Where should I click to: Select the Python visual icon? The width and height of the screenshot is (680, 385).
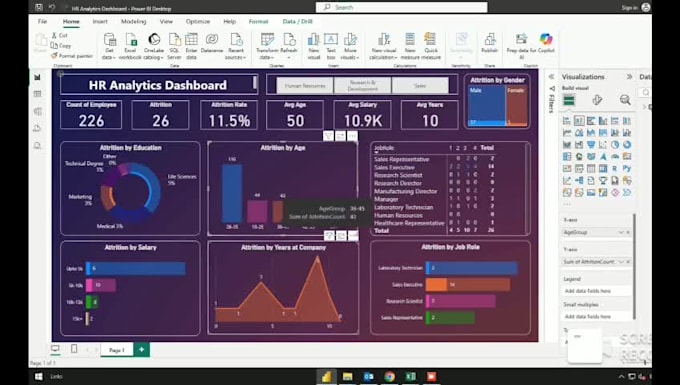(627, 169)
